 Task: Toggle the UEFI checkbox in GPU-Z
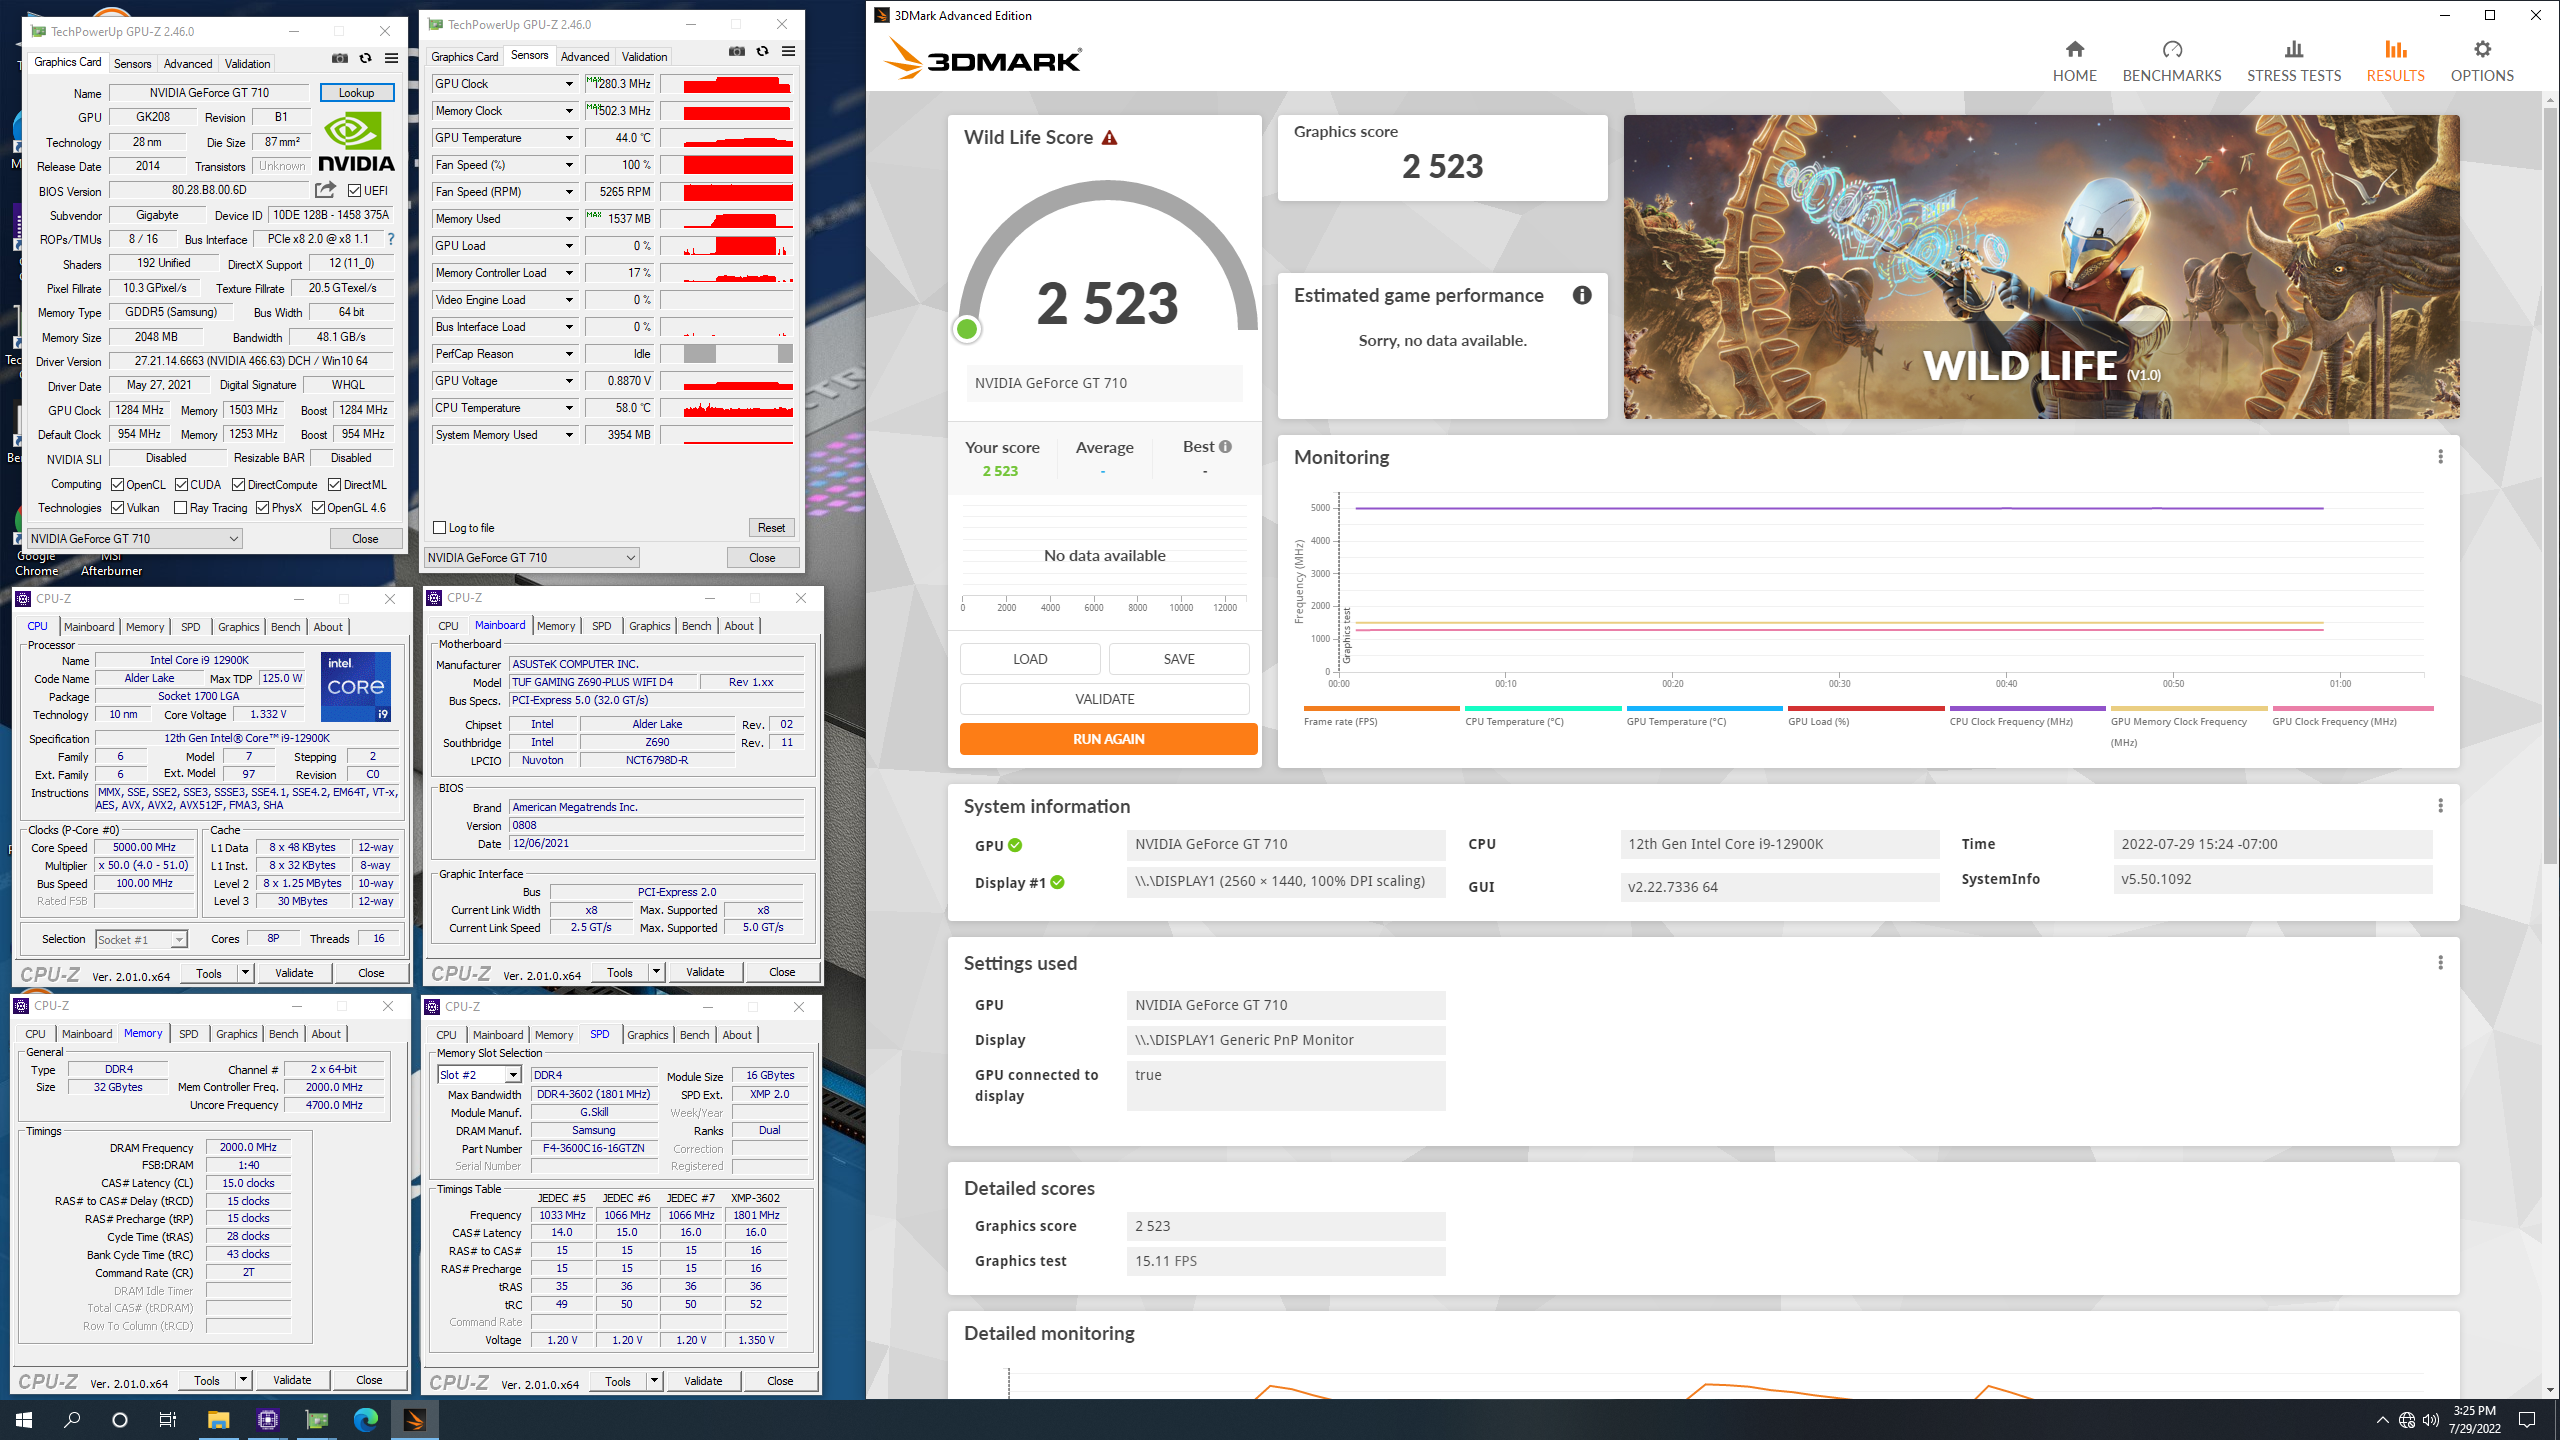coord(354,190)
